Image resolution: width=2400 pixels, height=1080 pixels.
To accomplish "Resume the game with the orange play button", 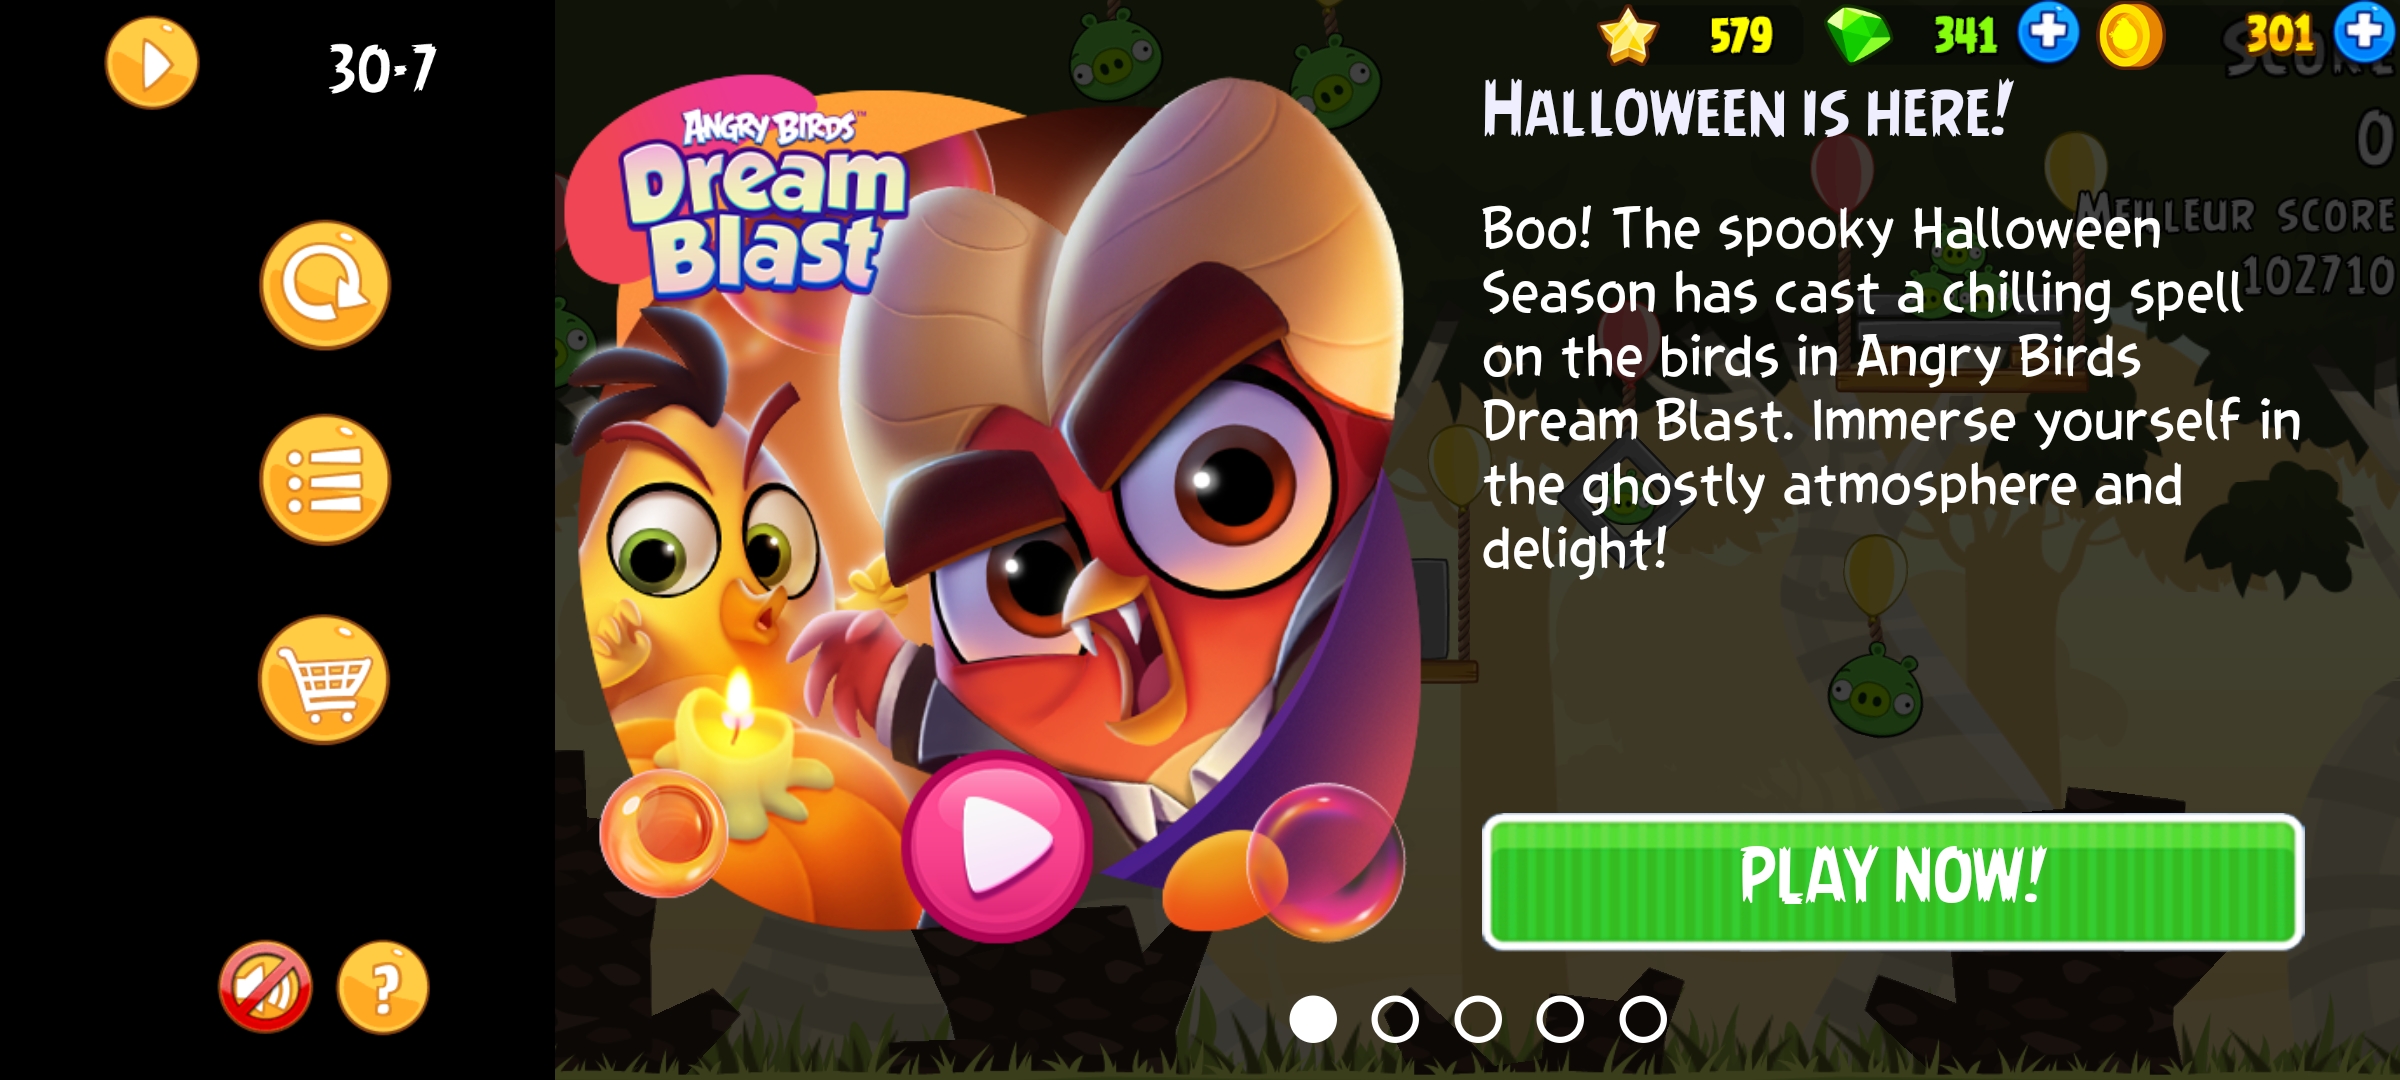I will coord(152,63).
